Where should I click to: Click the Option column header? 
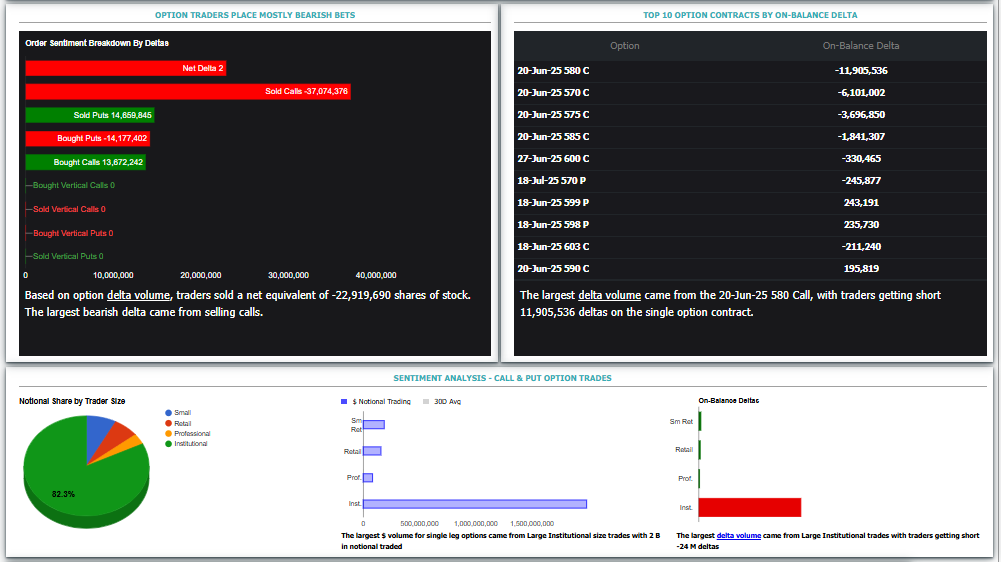tap(624, 46)
